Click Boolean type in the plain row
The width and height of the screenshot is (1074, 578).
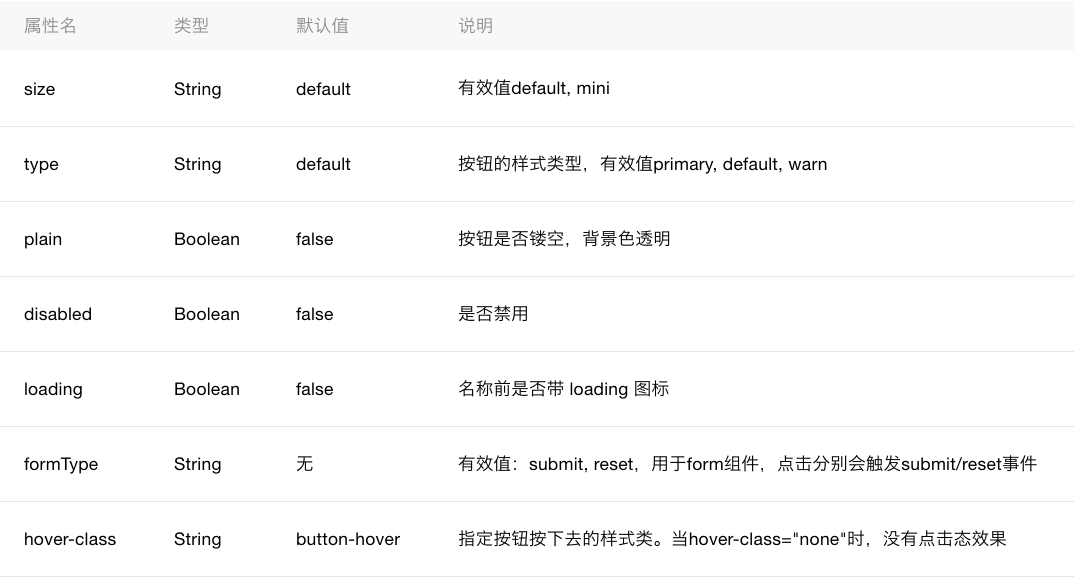207,239
